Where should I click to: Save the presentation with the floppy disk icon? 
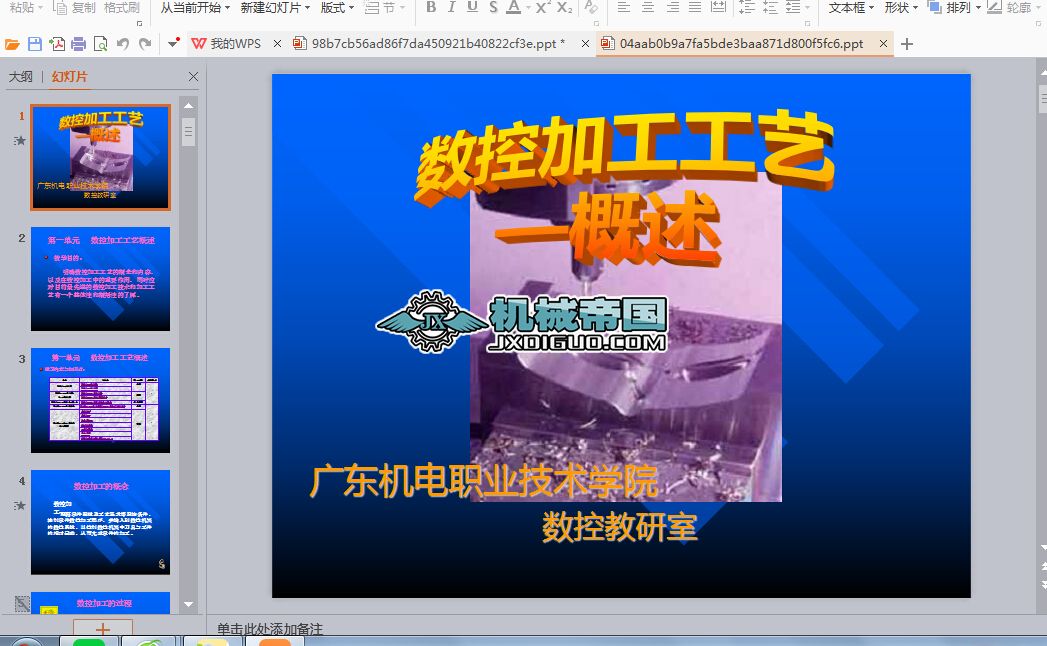tap(35, 44)
